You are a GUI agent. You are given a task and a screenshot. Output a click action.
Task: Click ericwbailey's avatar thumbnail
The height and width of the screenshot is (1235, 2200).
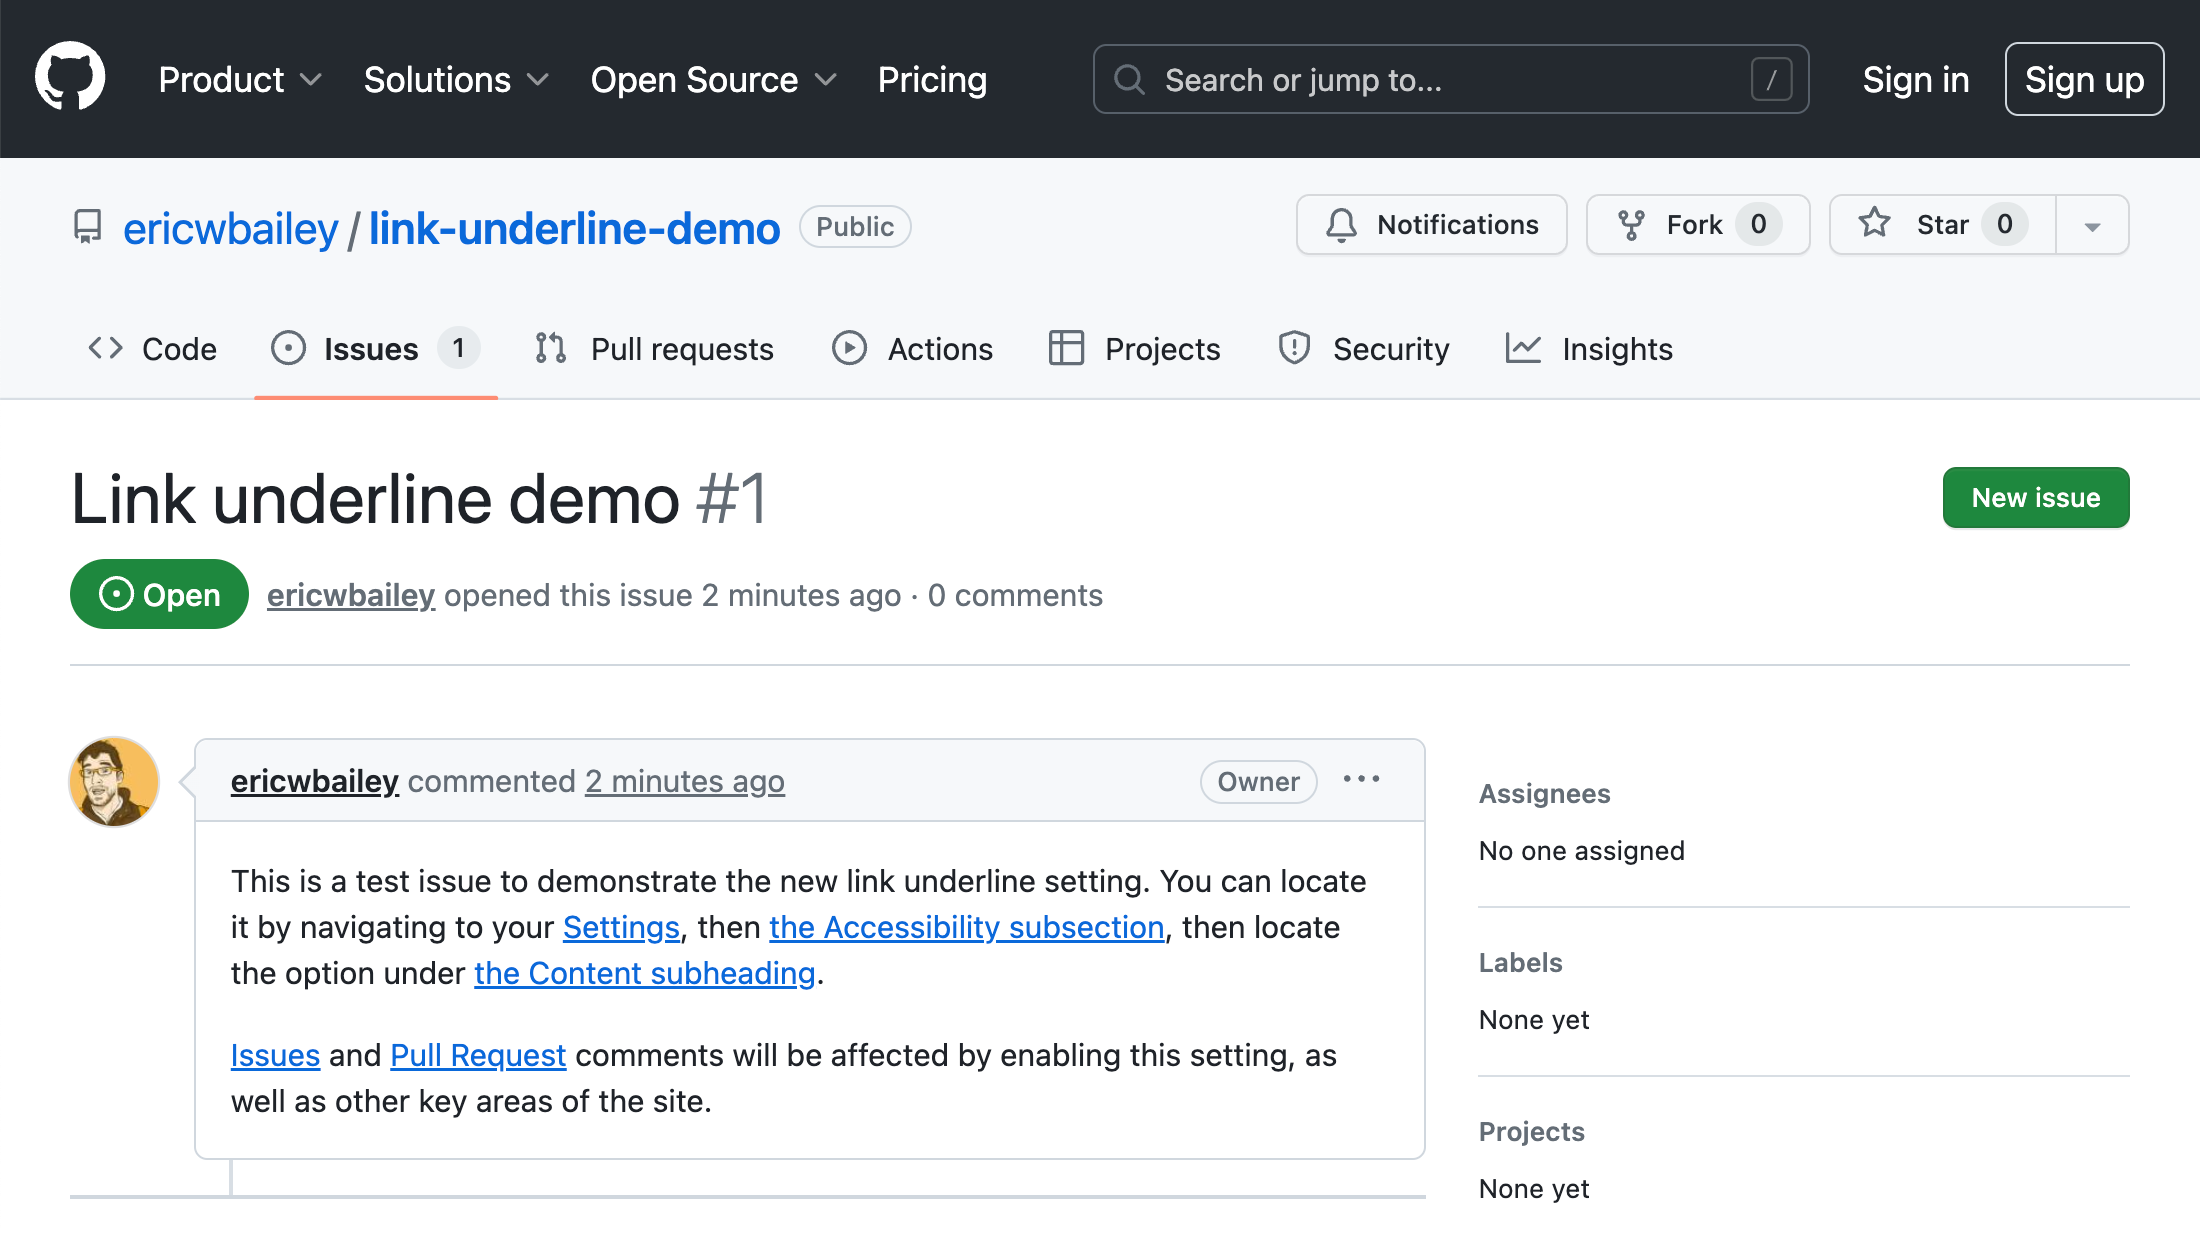click(114, 782)
